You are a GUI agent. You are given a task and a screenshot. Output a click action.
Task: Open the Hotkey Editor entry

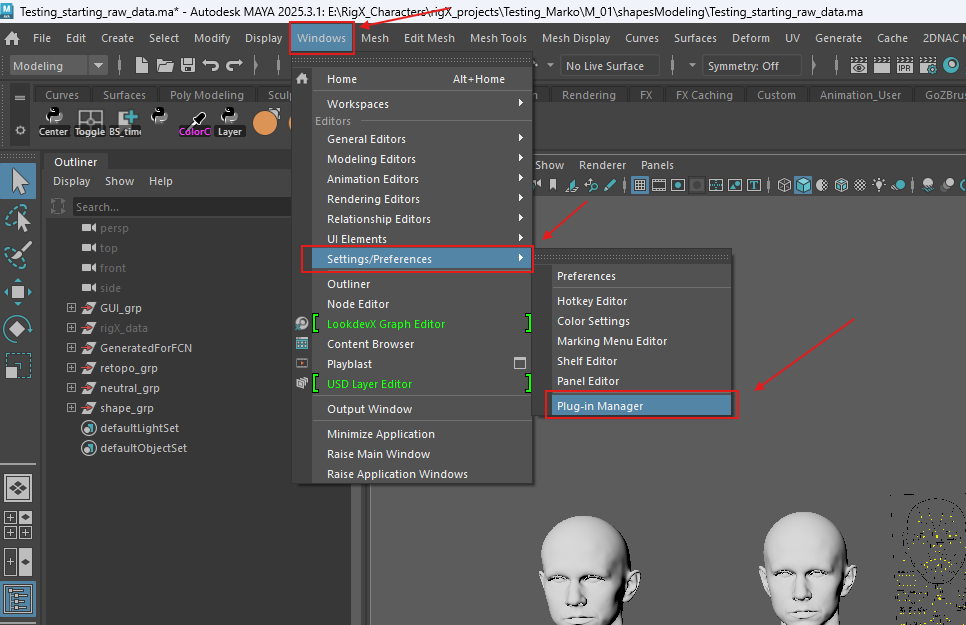pos(592,301)
